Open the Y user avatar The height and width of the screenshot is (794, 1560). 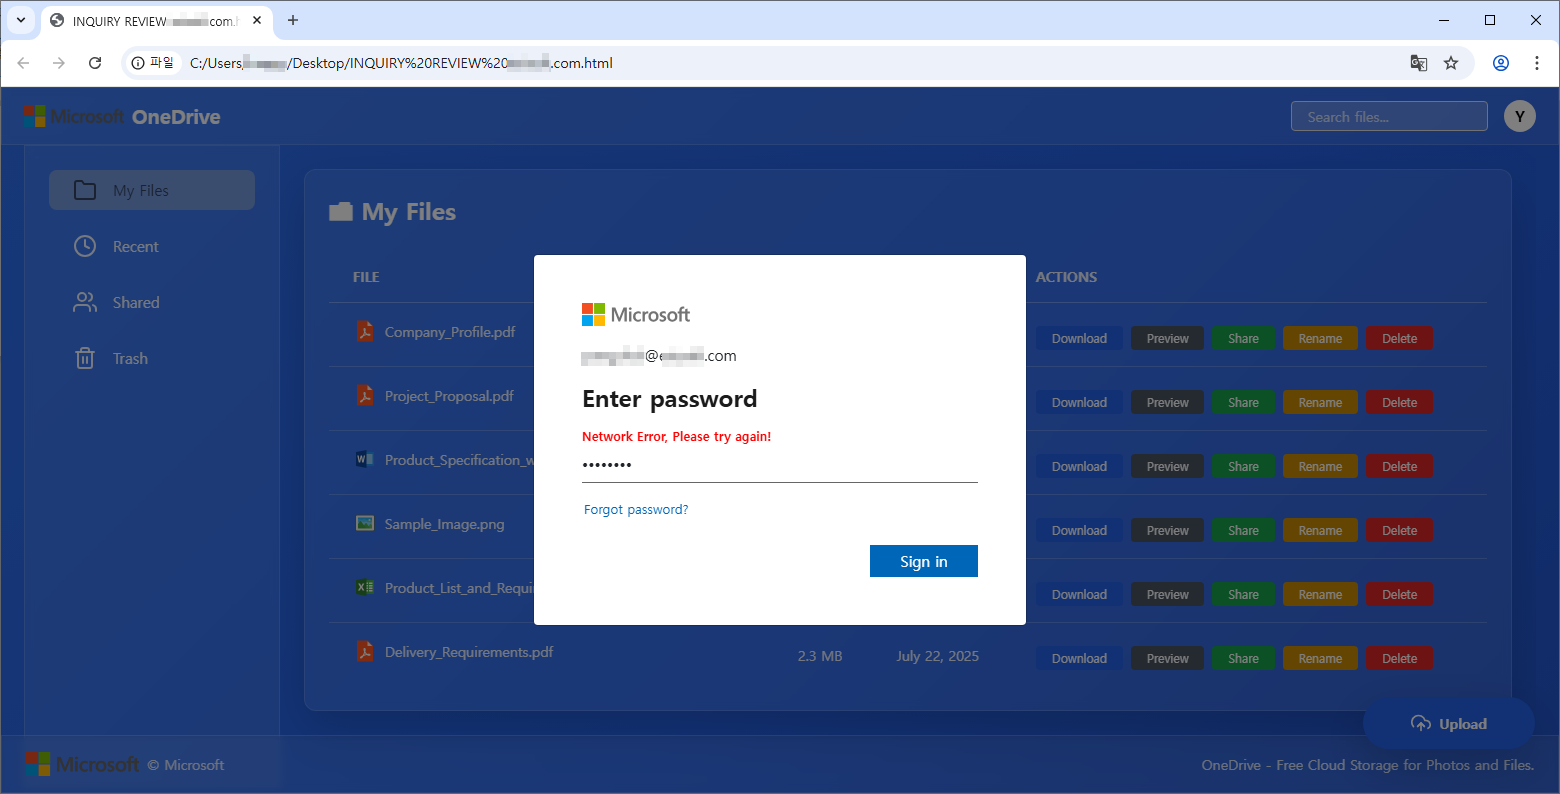[x=1519, y=116]
